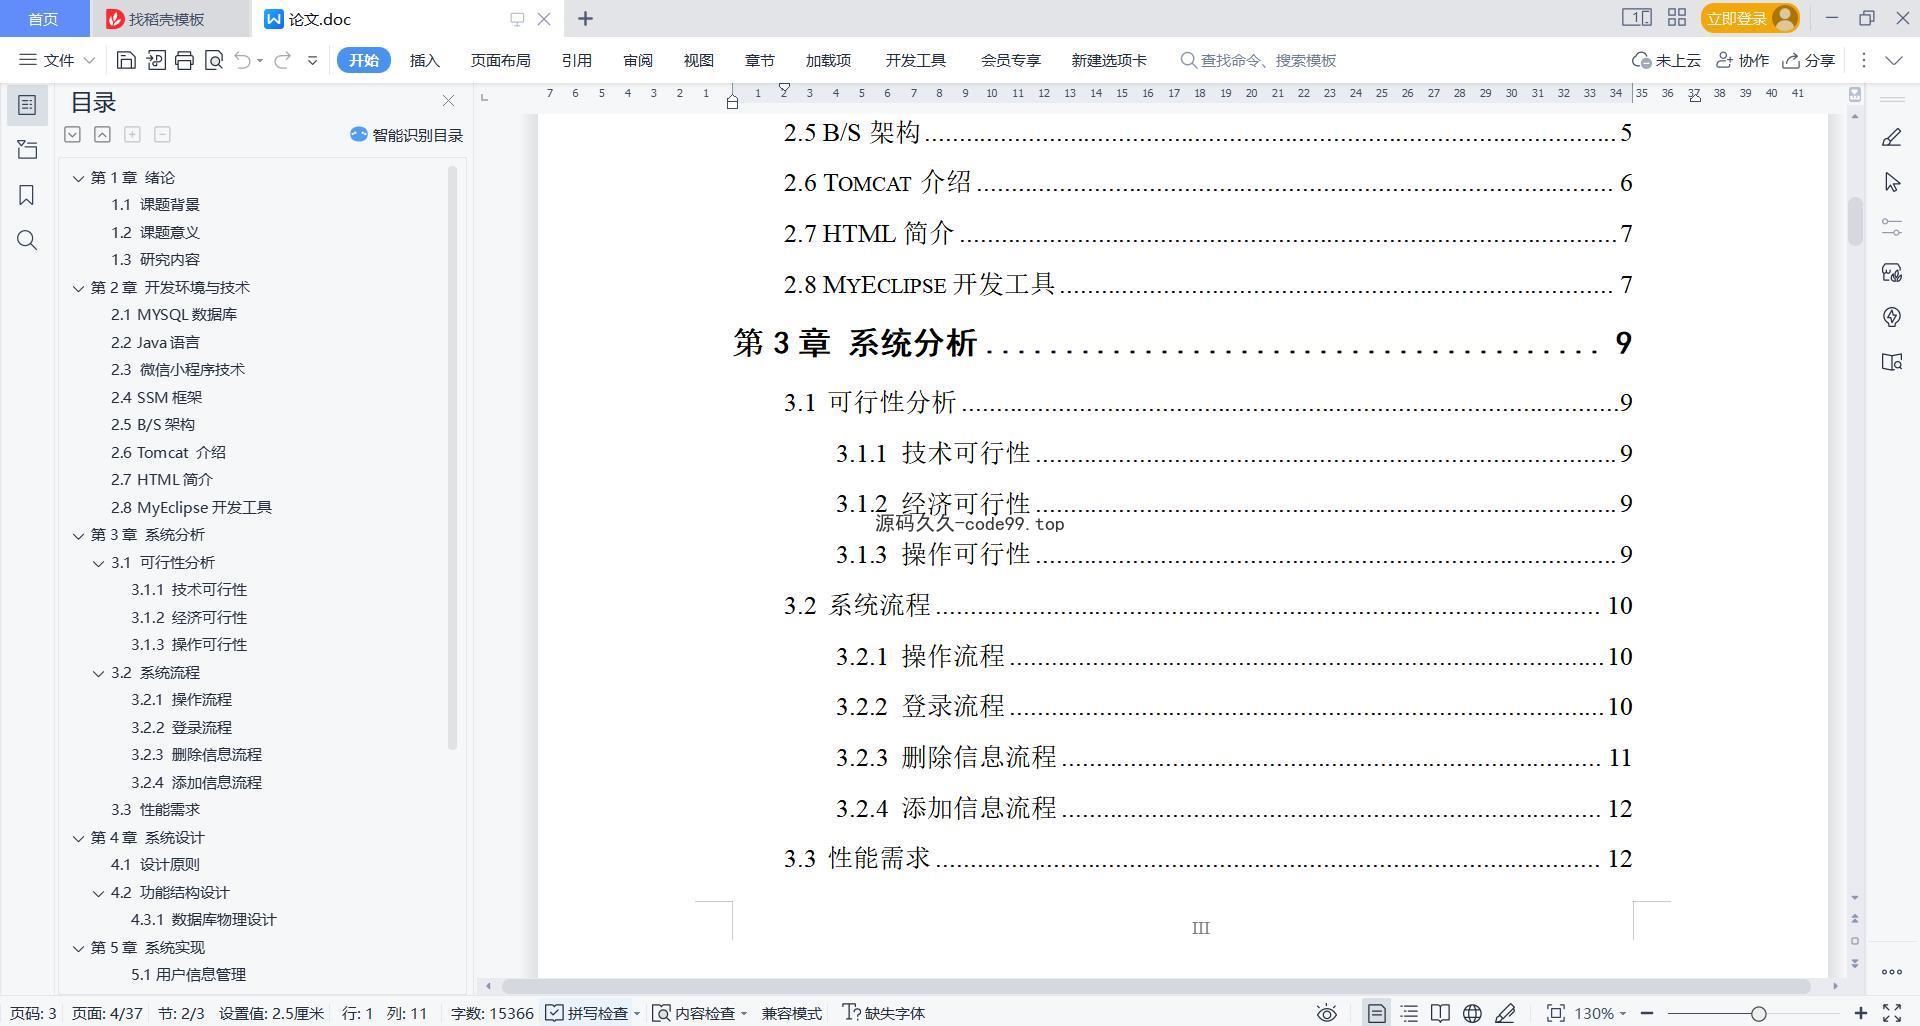Open the reading book icon in right sidebar
This screenshot has height=1026, width=1920.
(x=1891, y=362)
